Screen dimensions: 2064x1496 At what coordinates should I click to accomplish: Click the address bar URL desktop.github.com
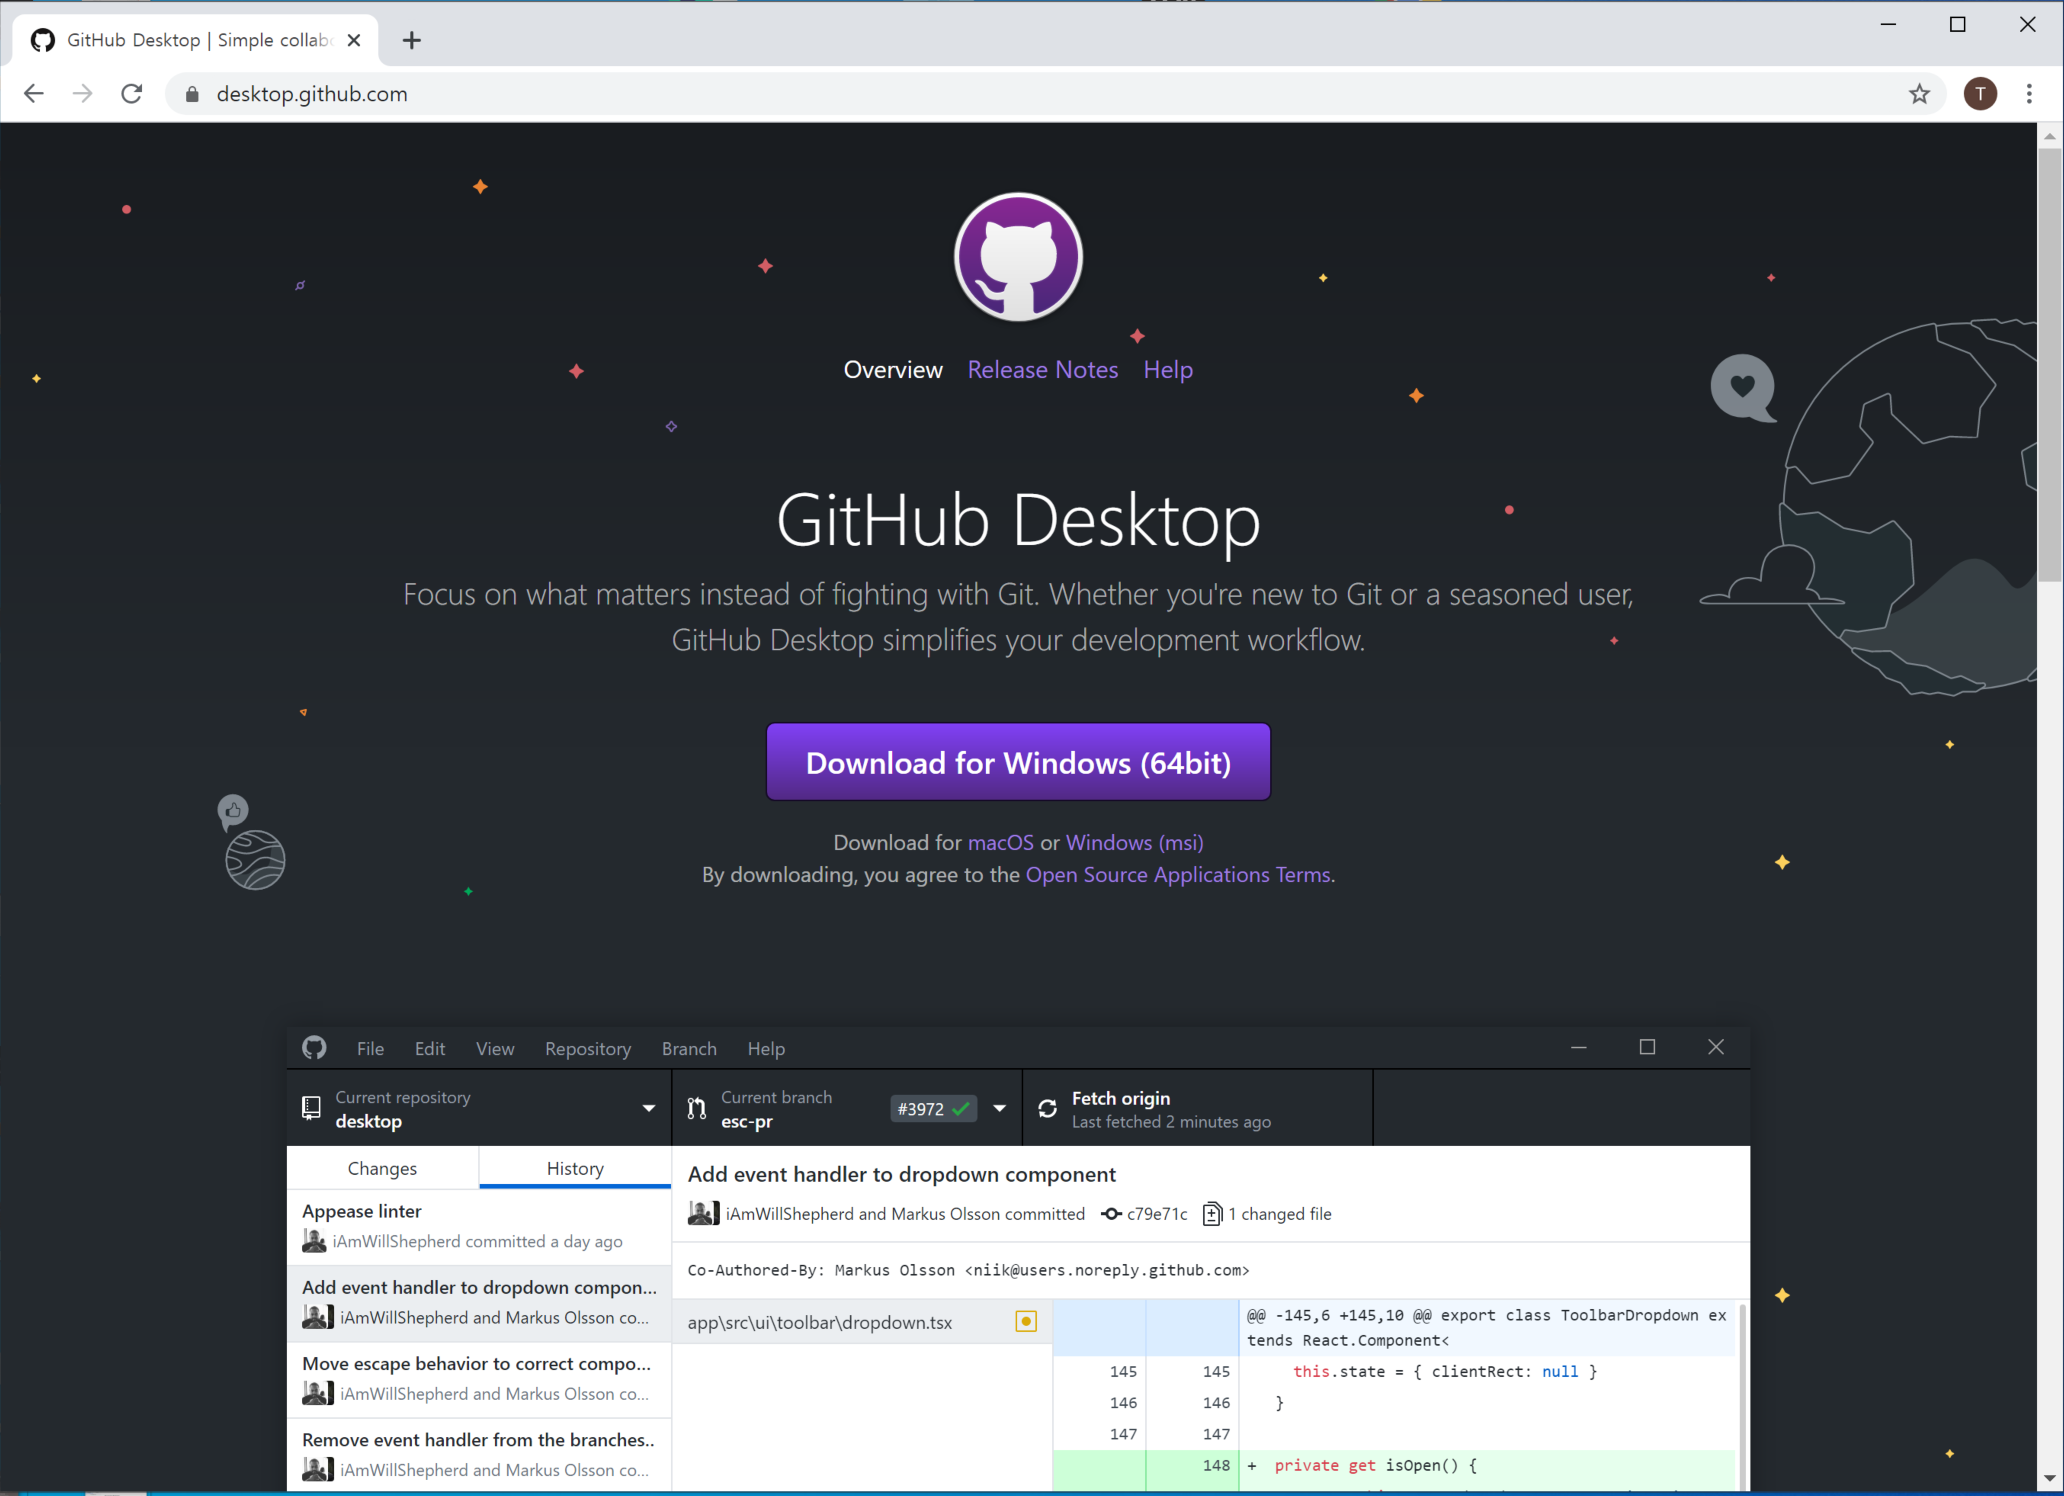[x=312, y=94]
